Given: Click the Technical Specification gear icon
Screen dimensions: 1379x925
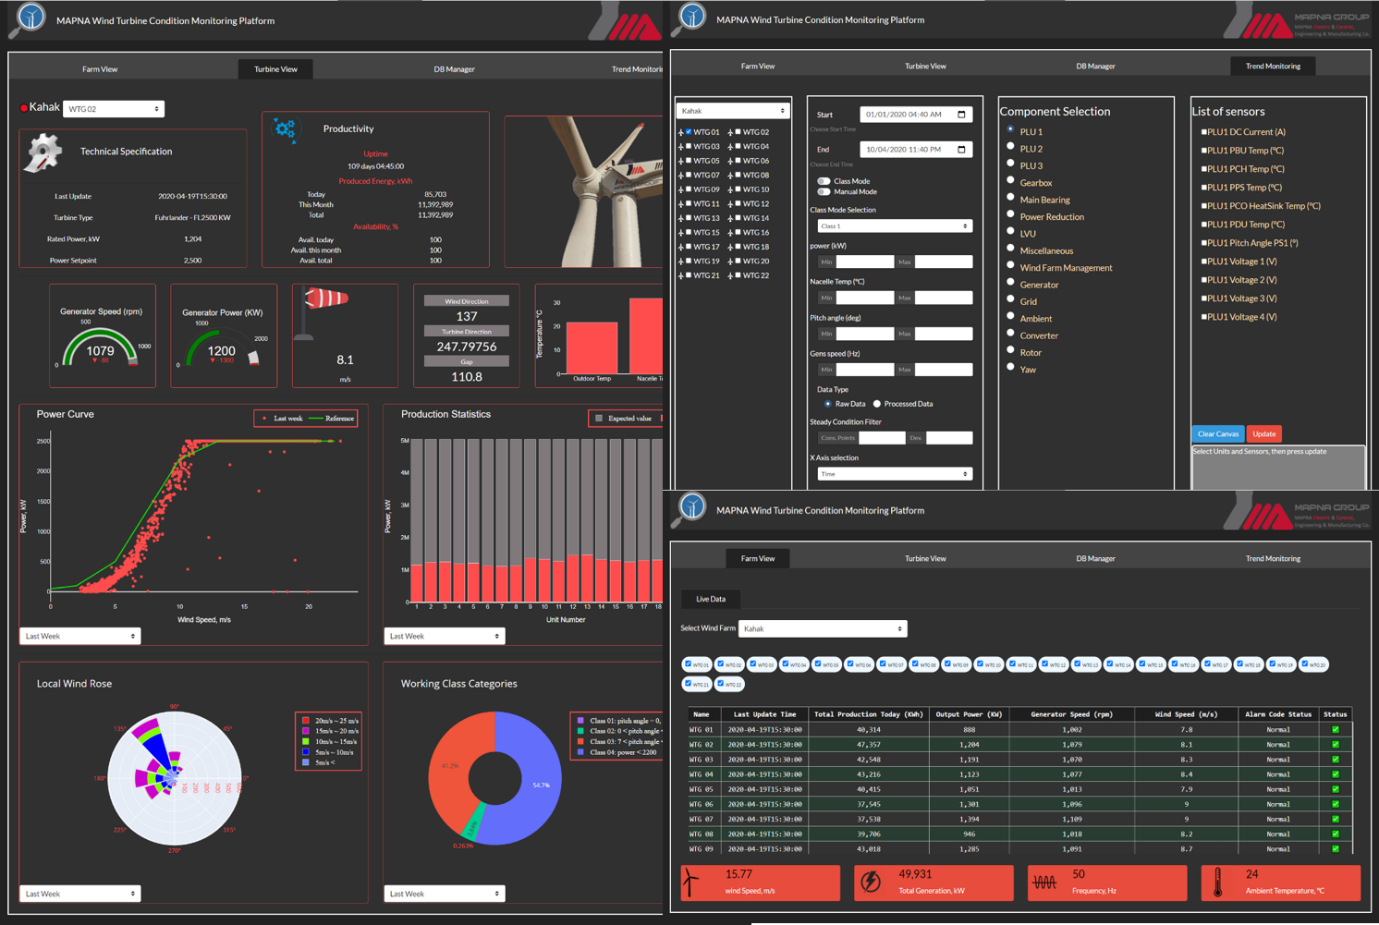Looking at the screenshot, I should click(44, 151).
